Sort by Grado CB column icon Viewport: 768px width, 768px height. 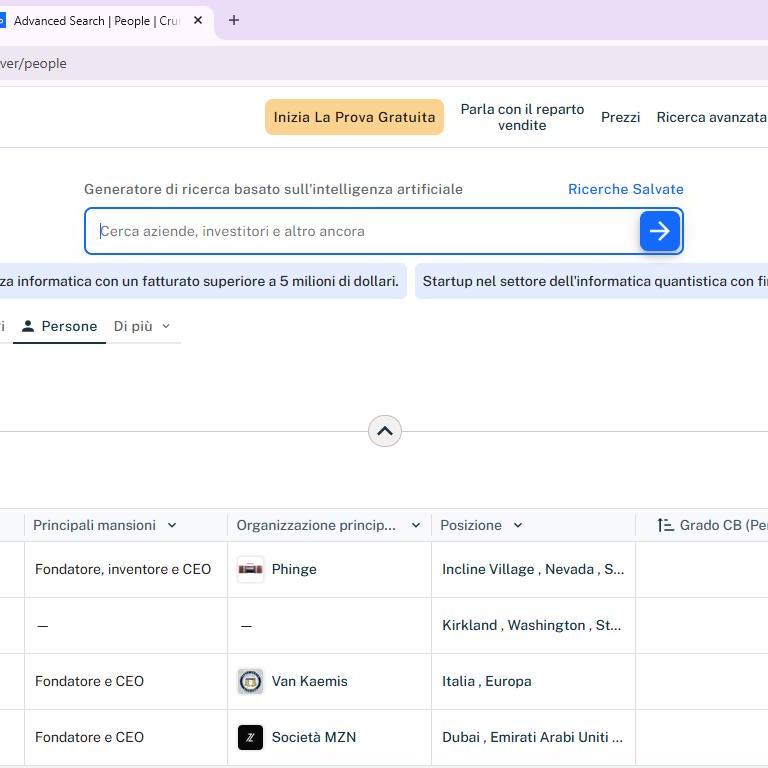point(665,525)
